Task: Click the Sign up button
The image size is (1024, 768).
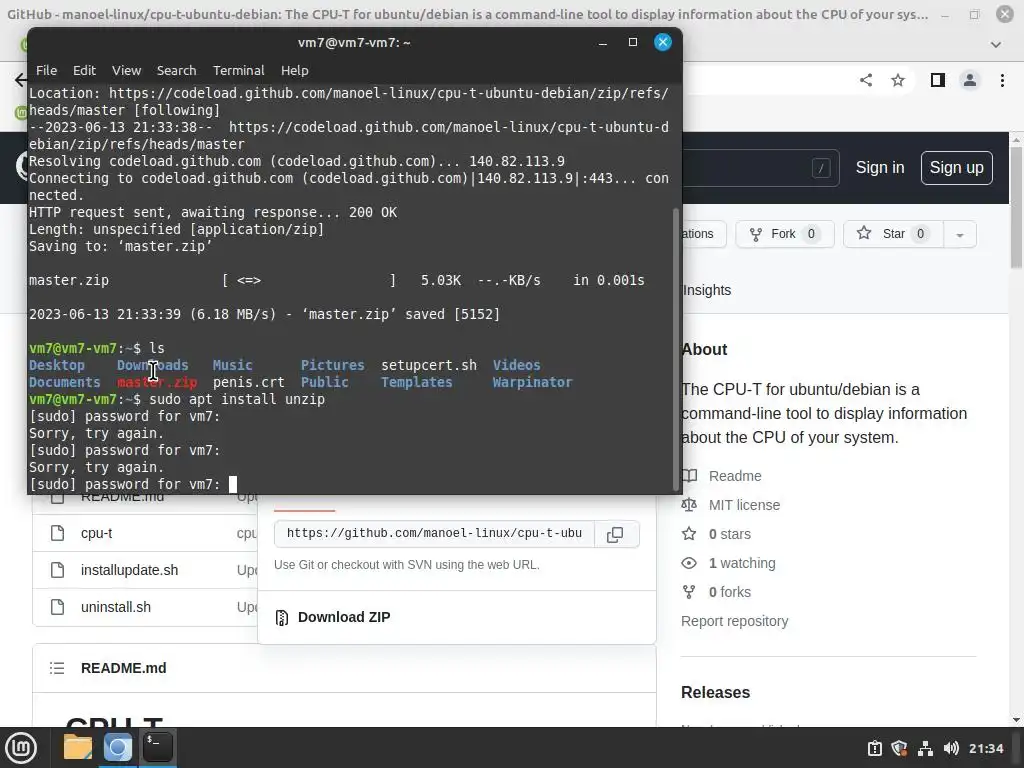Action: (x=957, y=168)
